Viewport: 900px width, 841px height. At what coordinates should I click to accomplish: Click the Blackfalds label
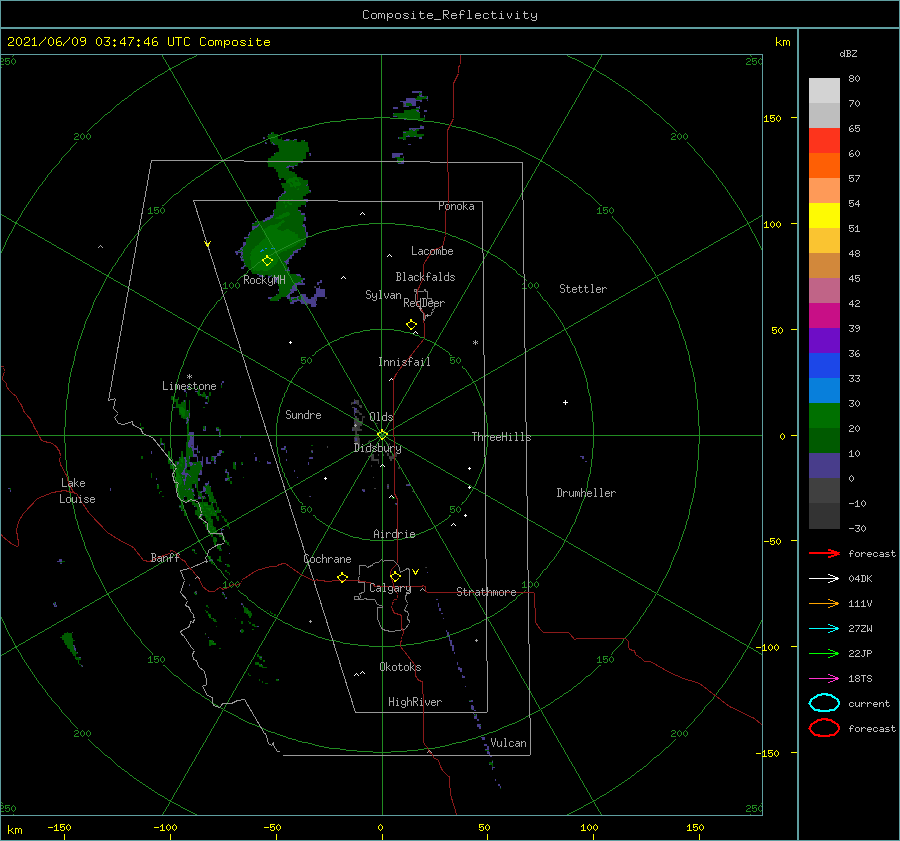pyautogui.click(x=425, y=277)
